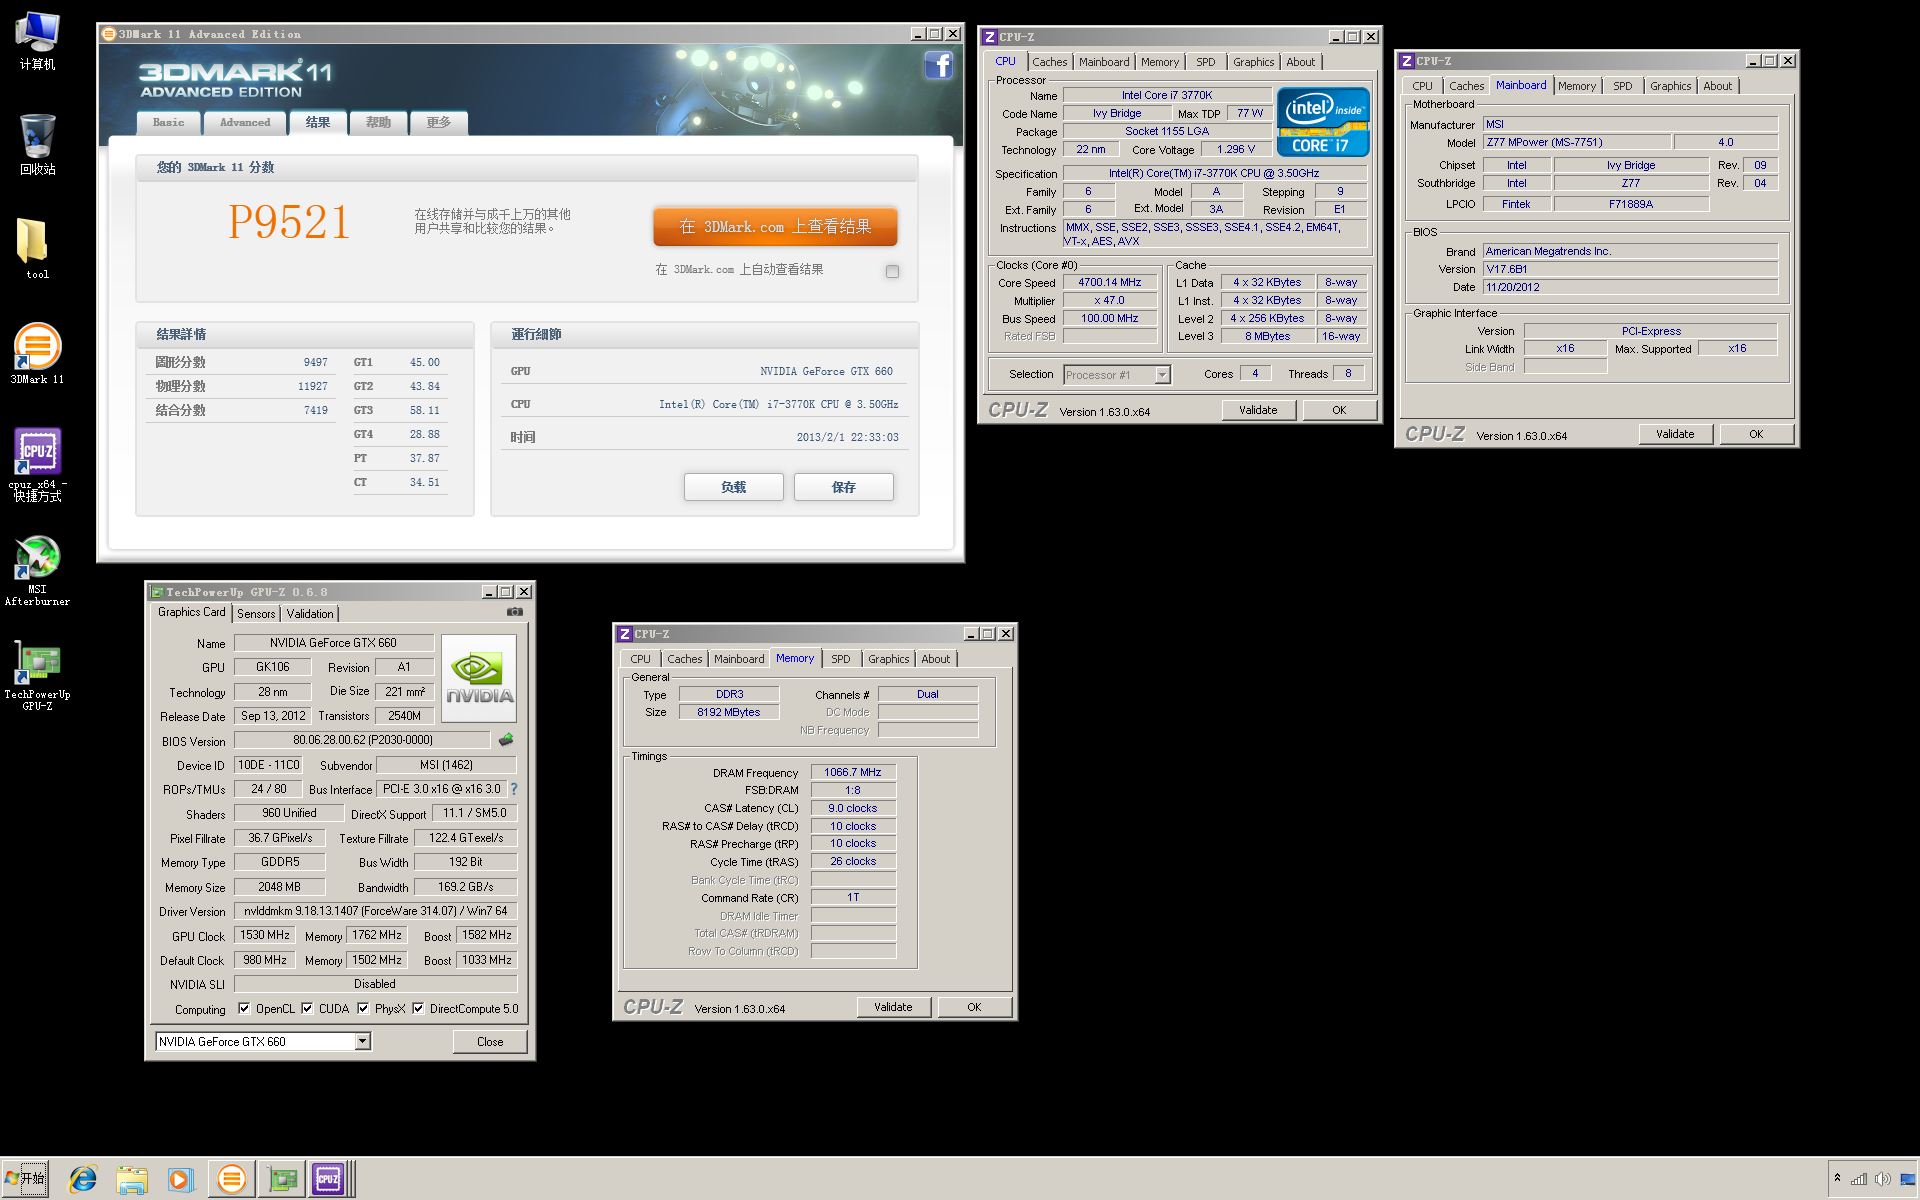
Task: Switch to the Basic tab in 3DMark 11
Action: [x=168, y=123]
